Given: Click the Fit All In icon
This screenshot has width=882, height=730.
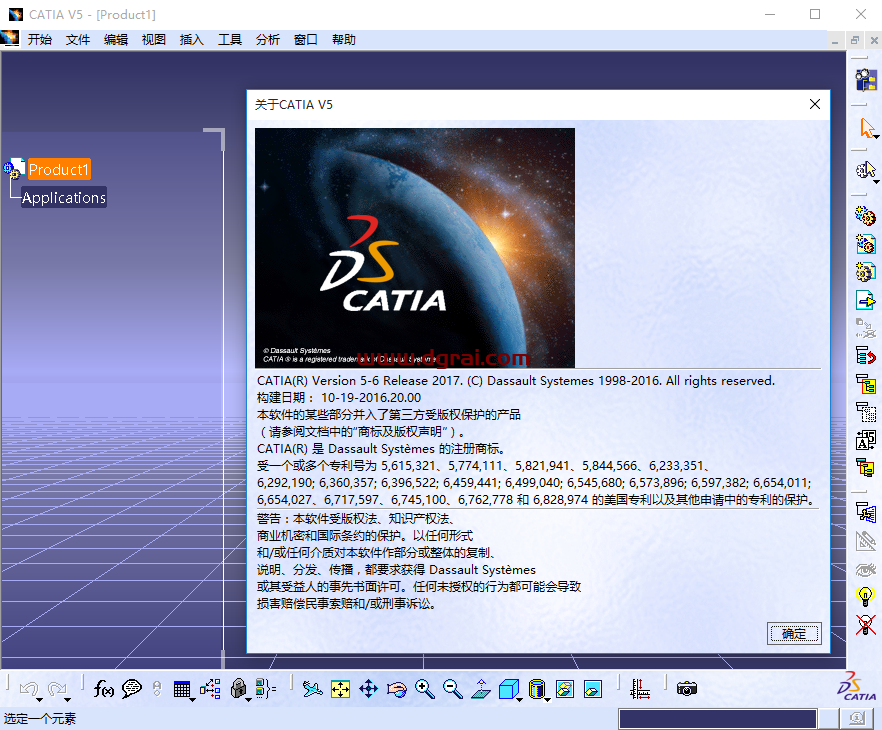Looking at the screenshot, I should tap(340, 688).
